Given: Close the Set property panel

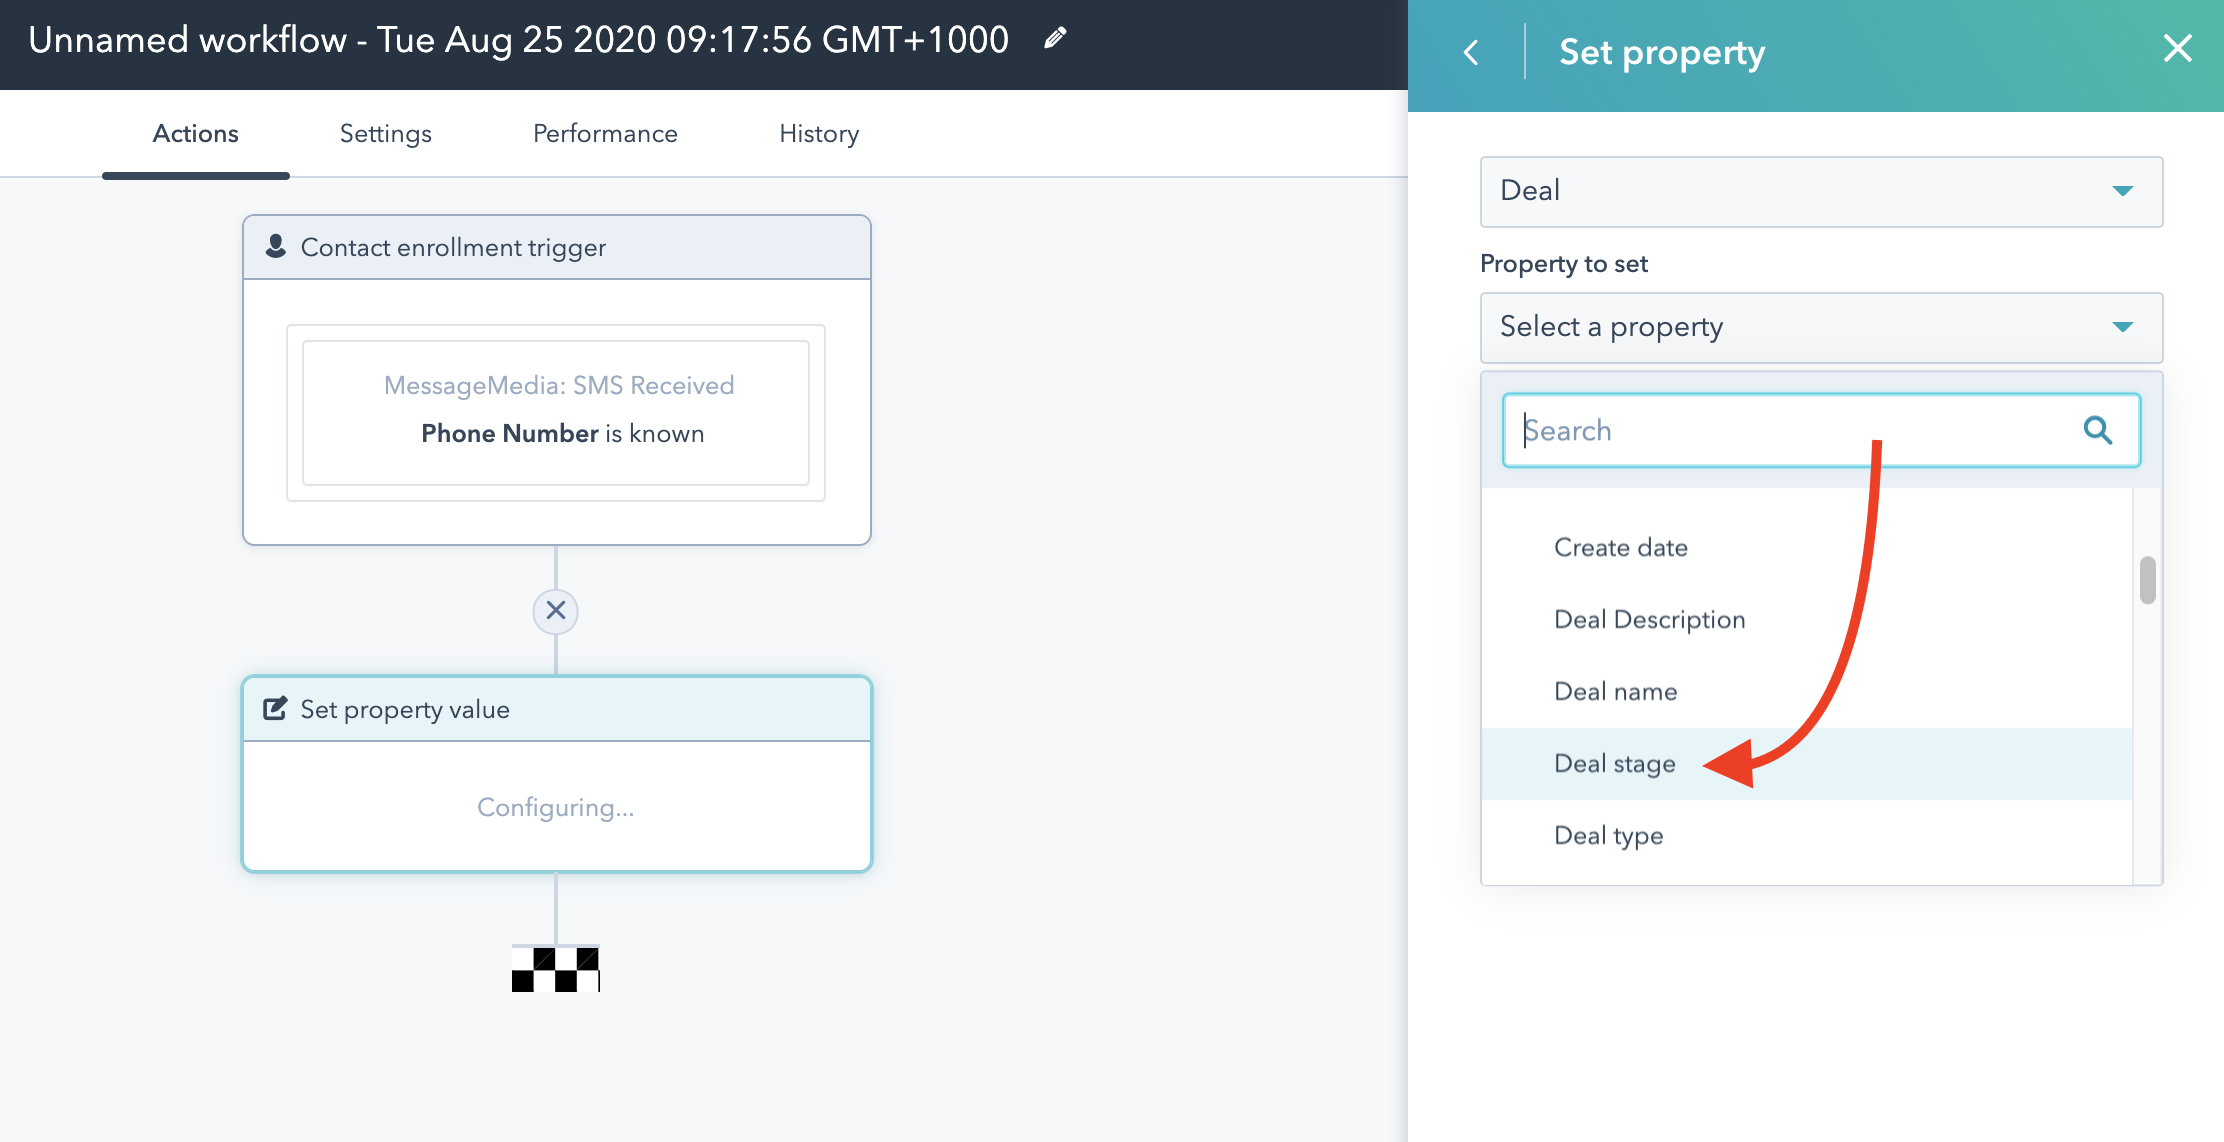Looking at the screenshot, I should (x=2177, y=48).
